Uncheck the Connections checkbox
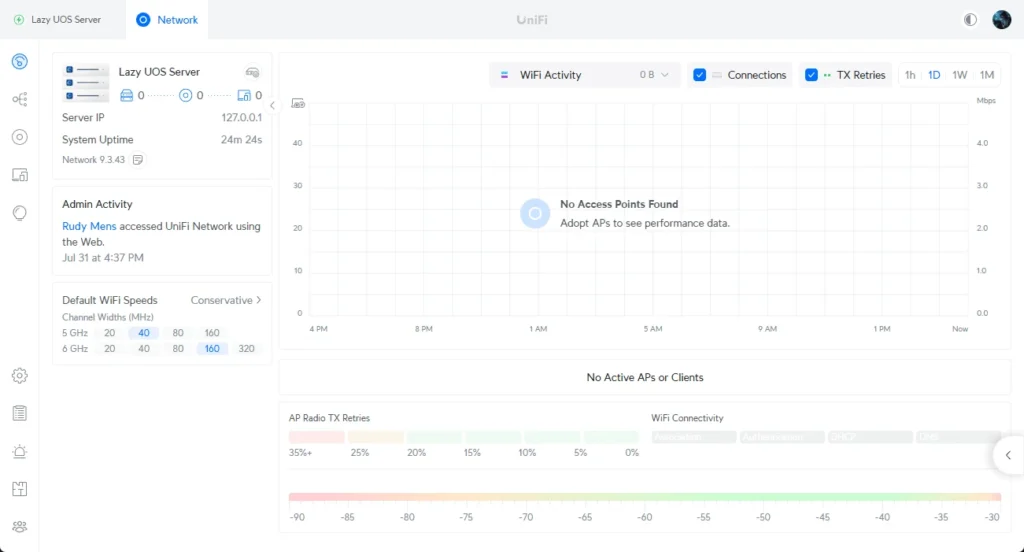Screen dimensions: 1024x552 [700, 75]
